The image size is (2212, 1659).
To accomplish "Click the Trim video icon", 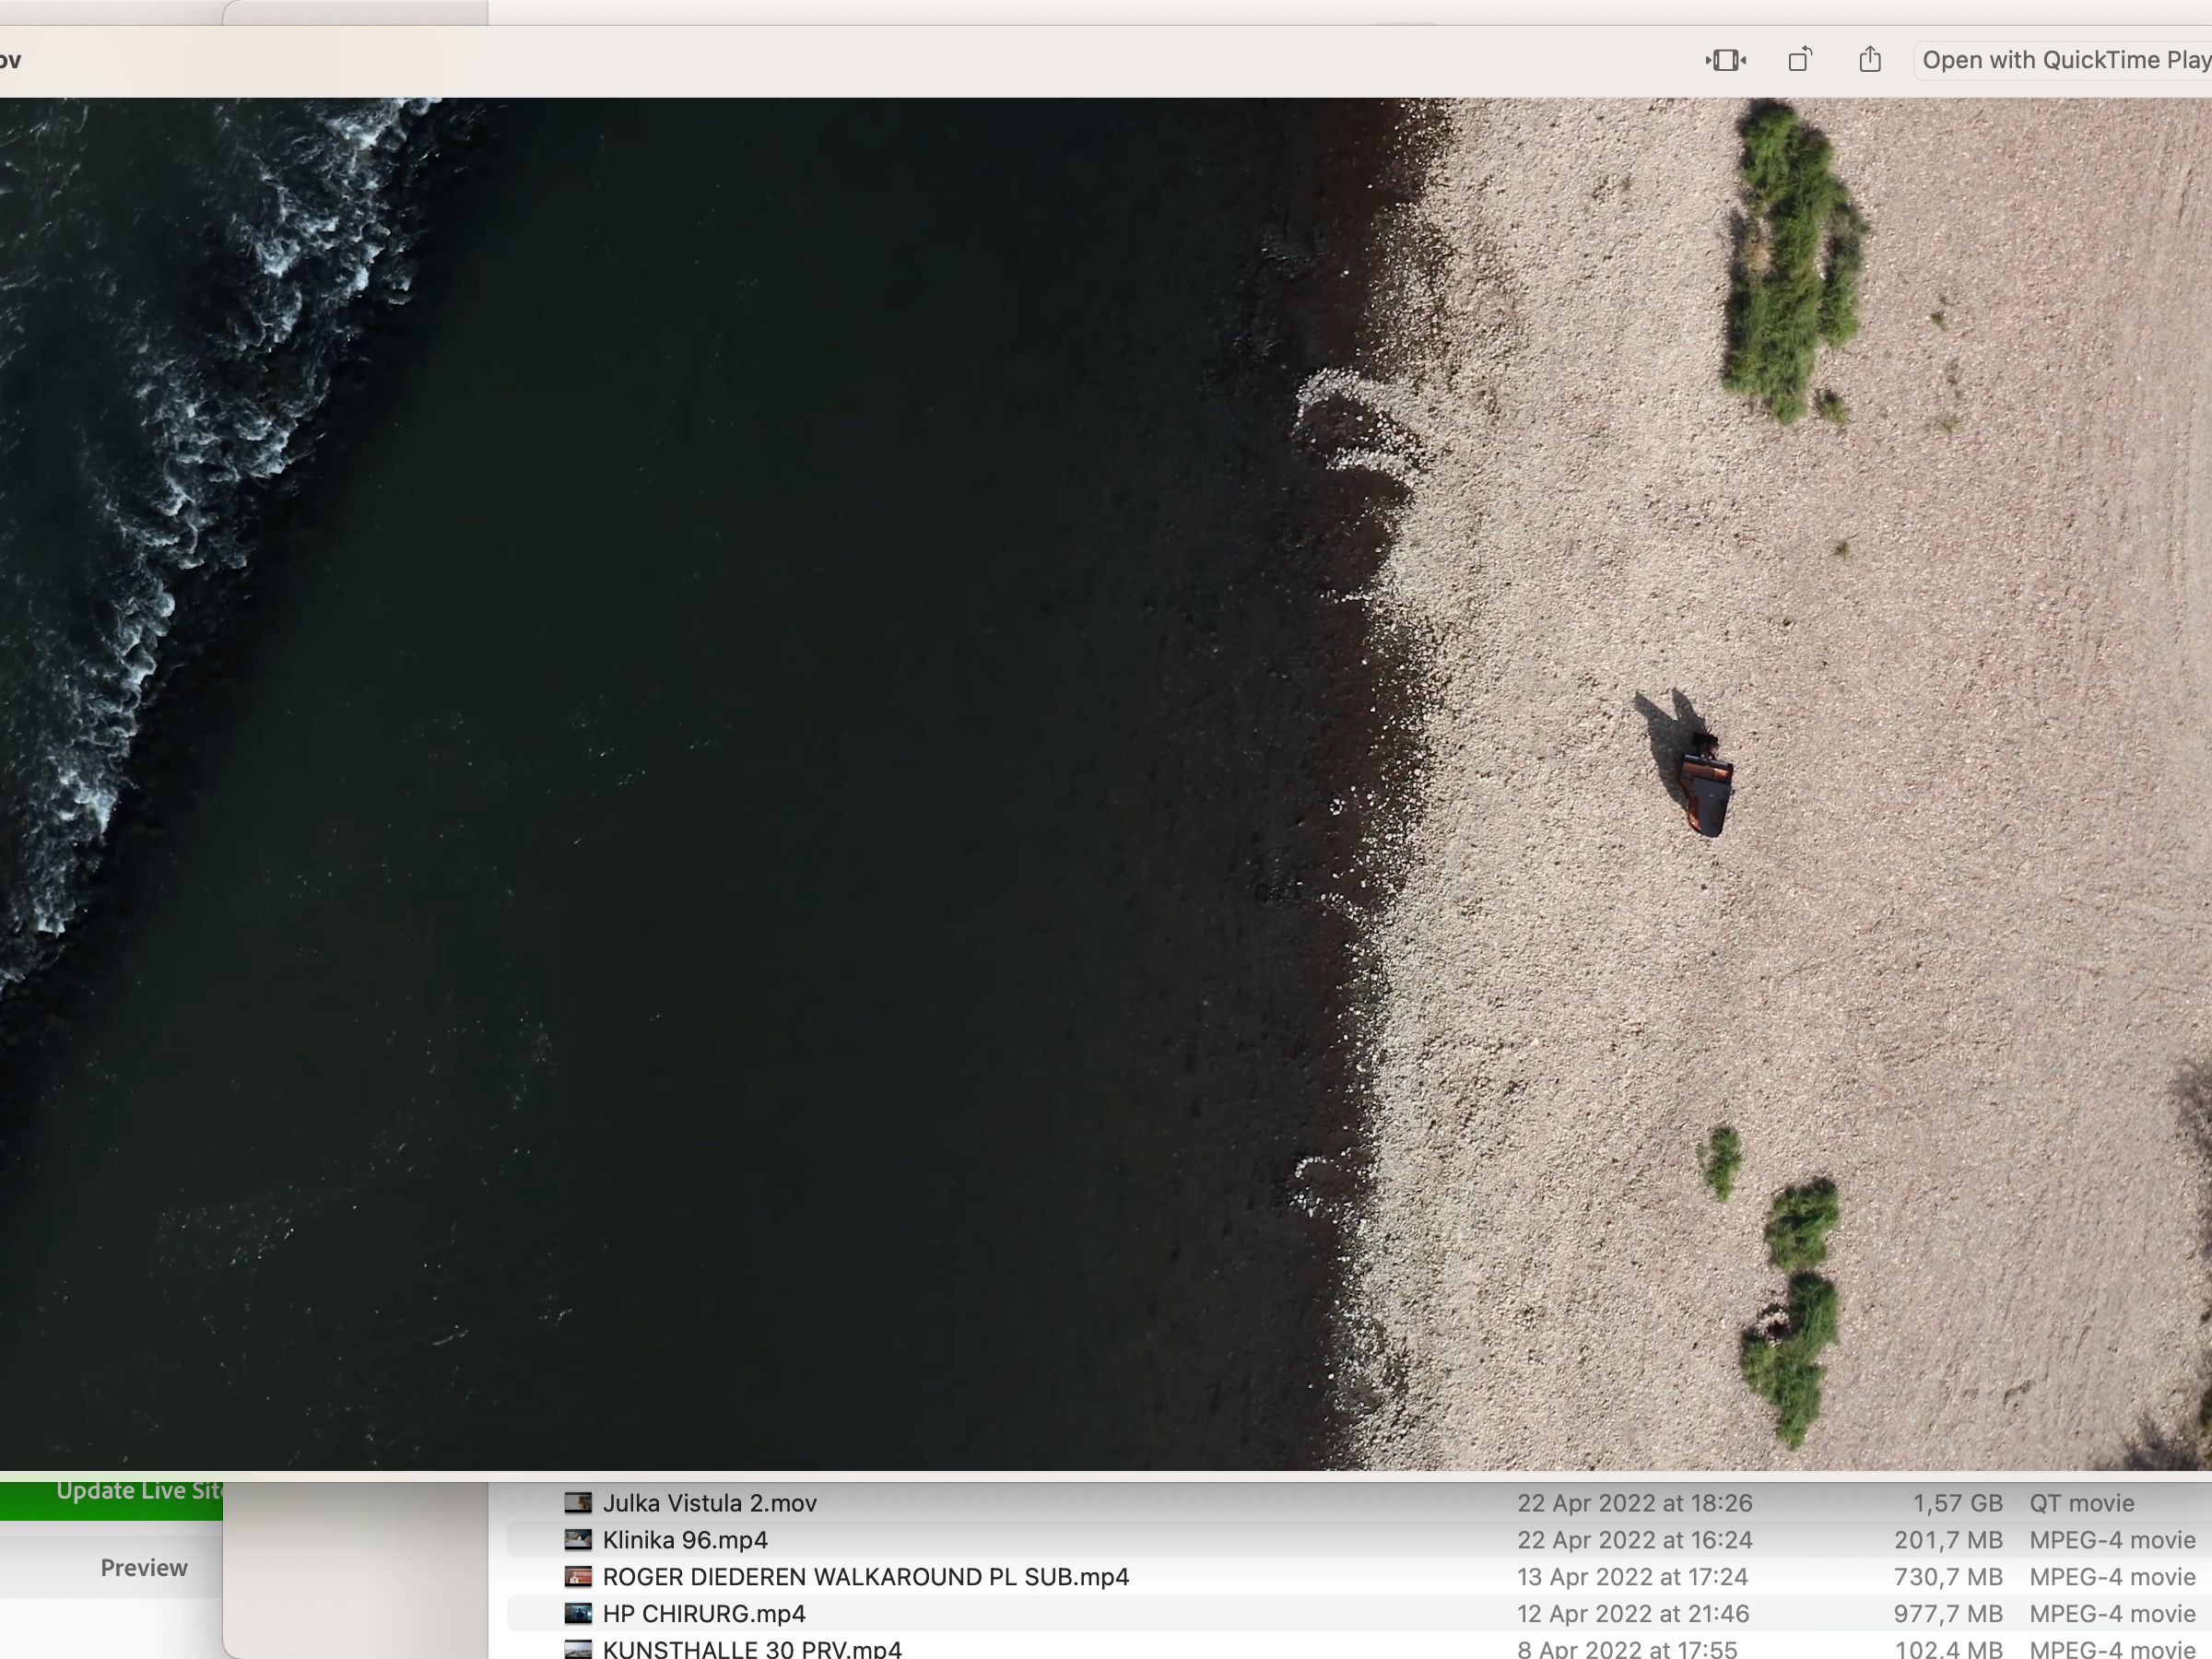I will coord(1725,60).
